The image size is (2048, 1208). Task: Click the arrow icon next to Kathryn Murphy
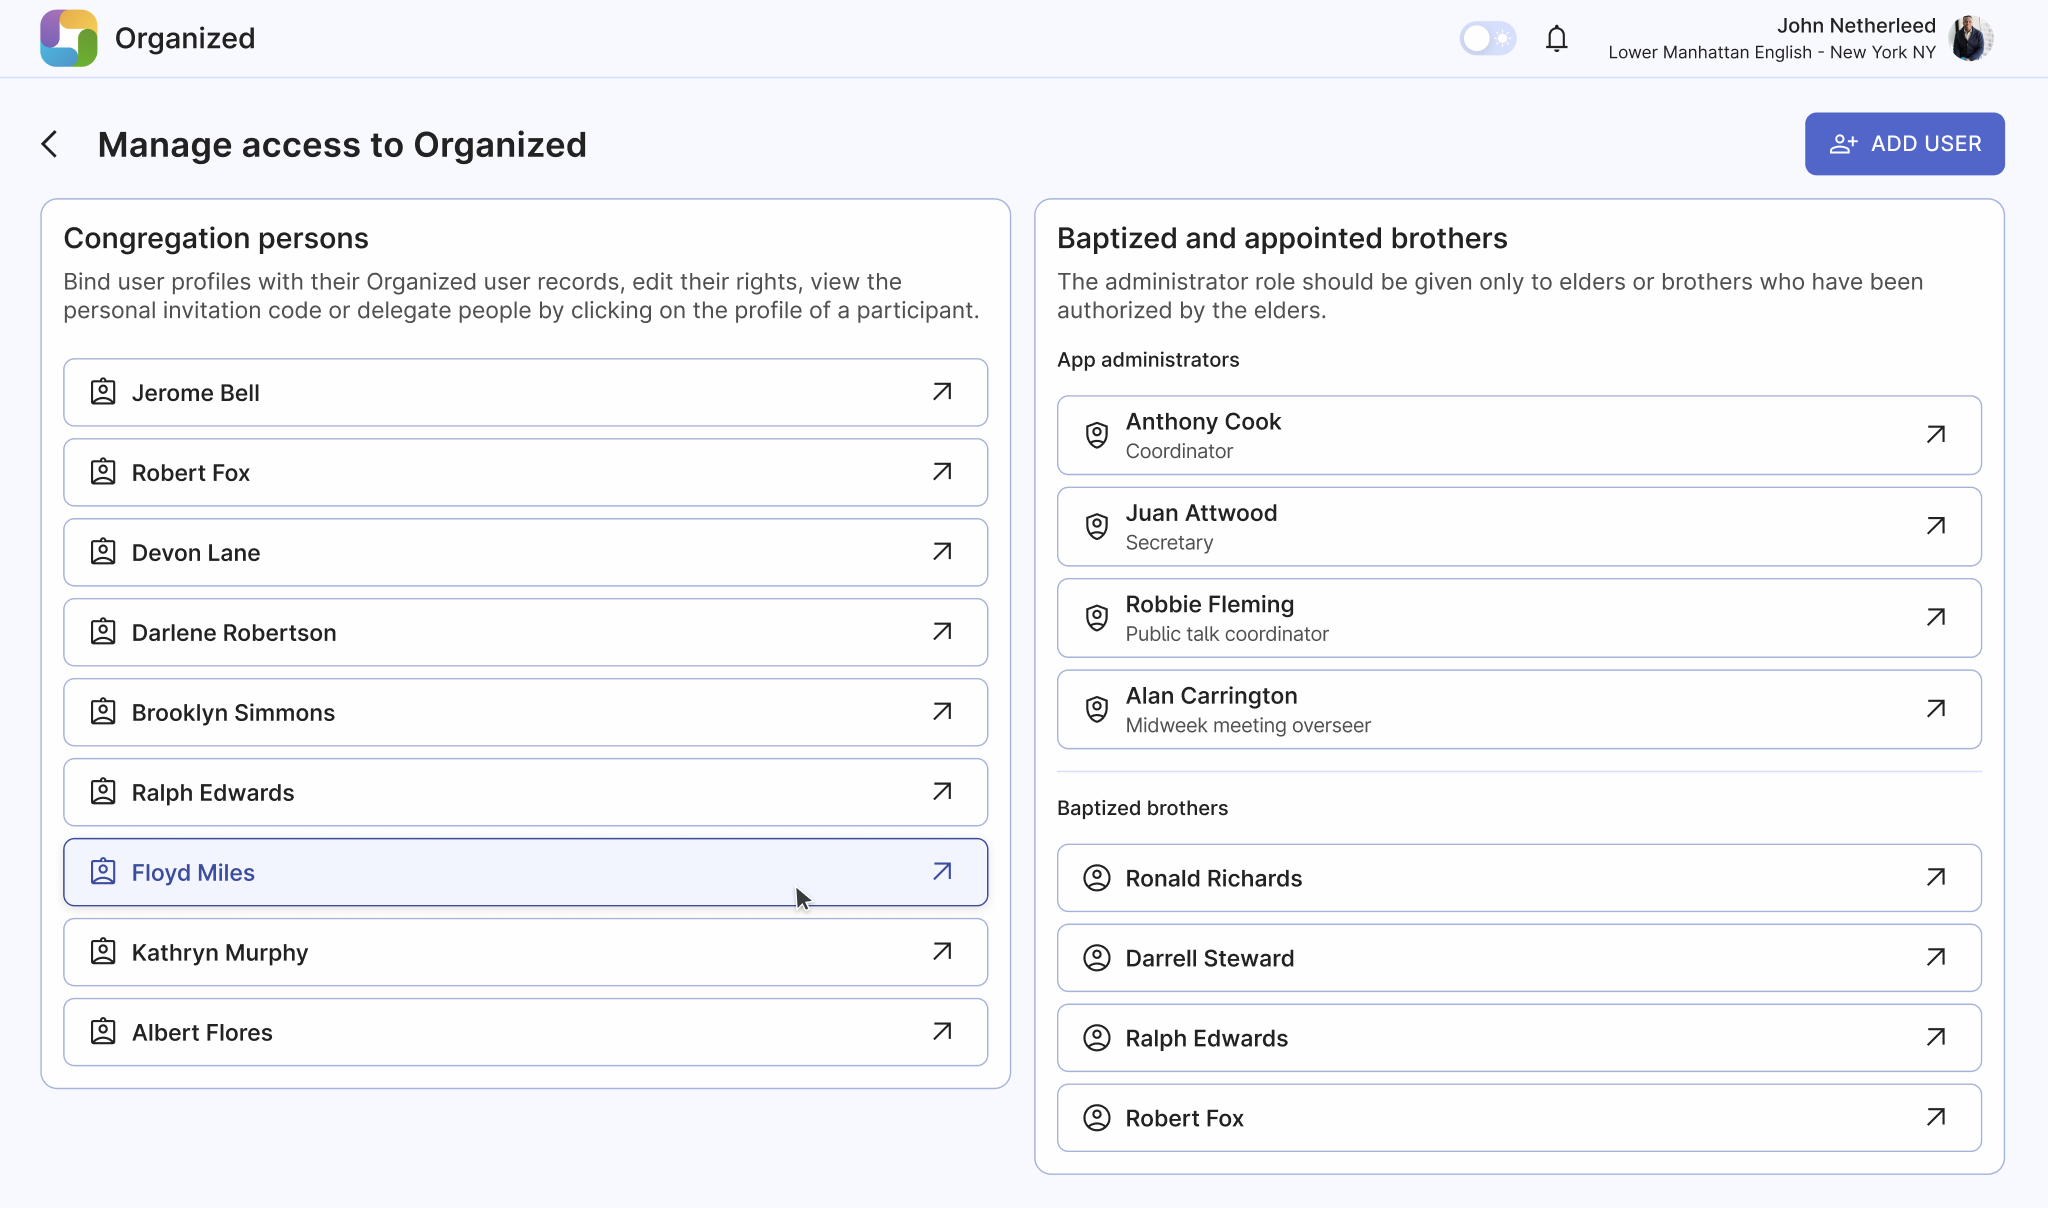942,952
